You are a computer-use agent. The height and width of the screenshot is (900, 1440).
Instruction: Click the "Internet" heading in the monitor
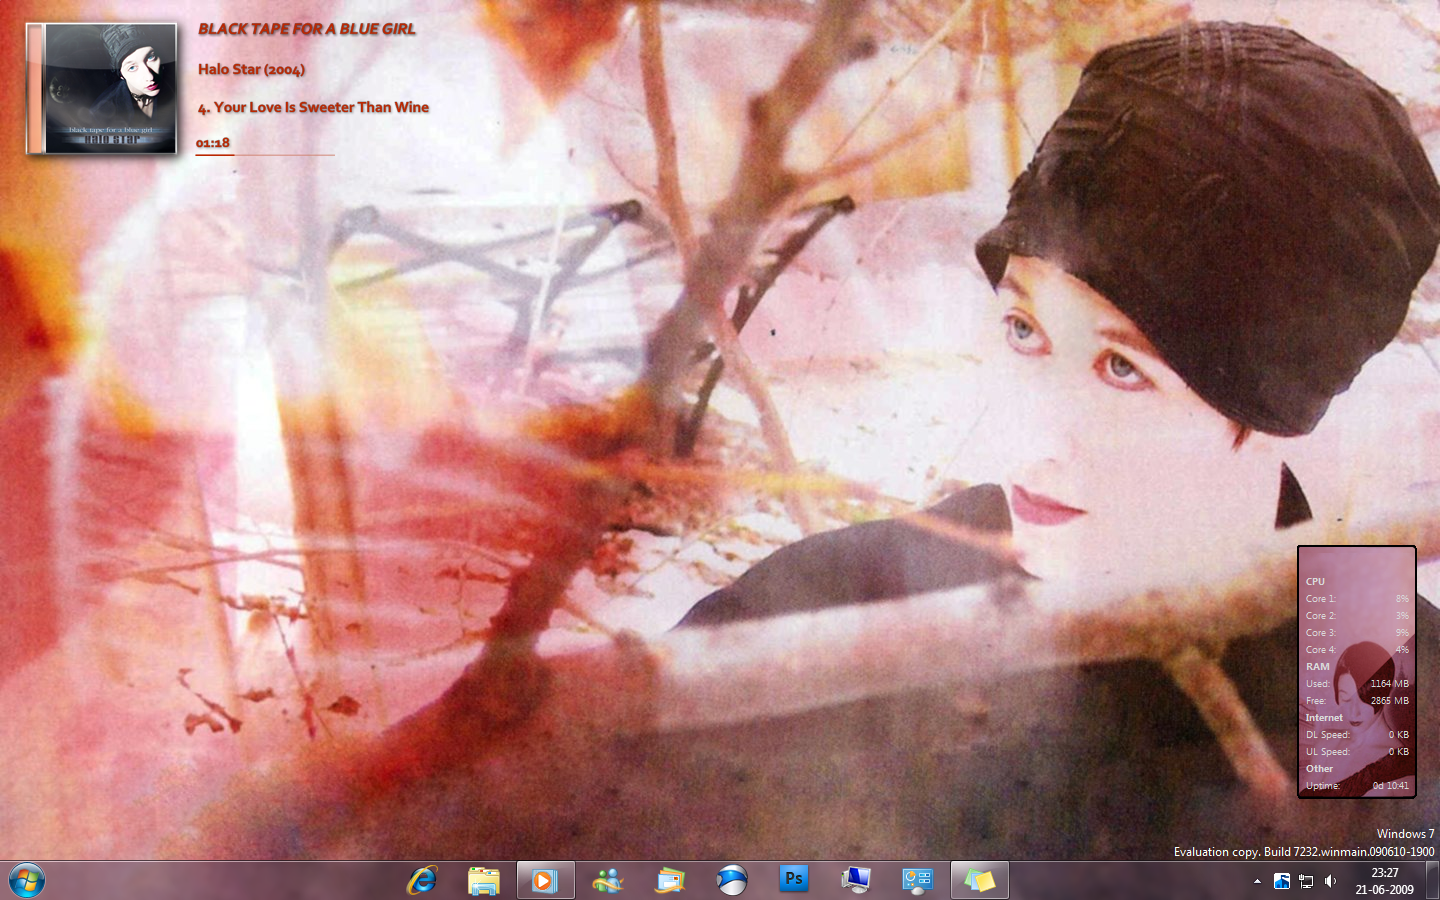pos(1324,717)
